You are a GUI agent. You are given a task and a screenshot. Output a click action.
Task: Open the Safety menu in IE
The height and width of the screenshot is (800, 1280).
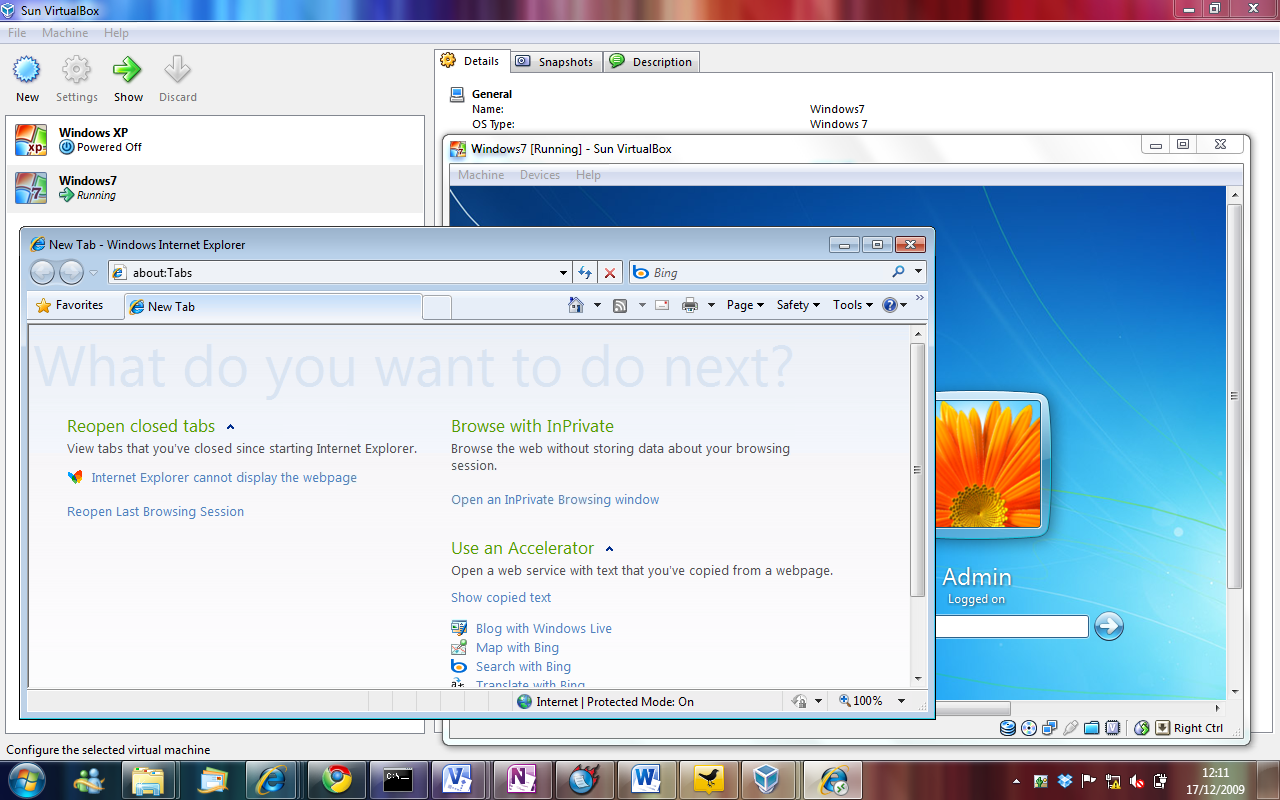pos(798,305)
